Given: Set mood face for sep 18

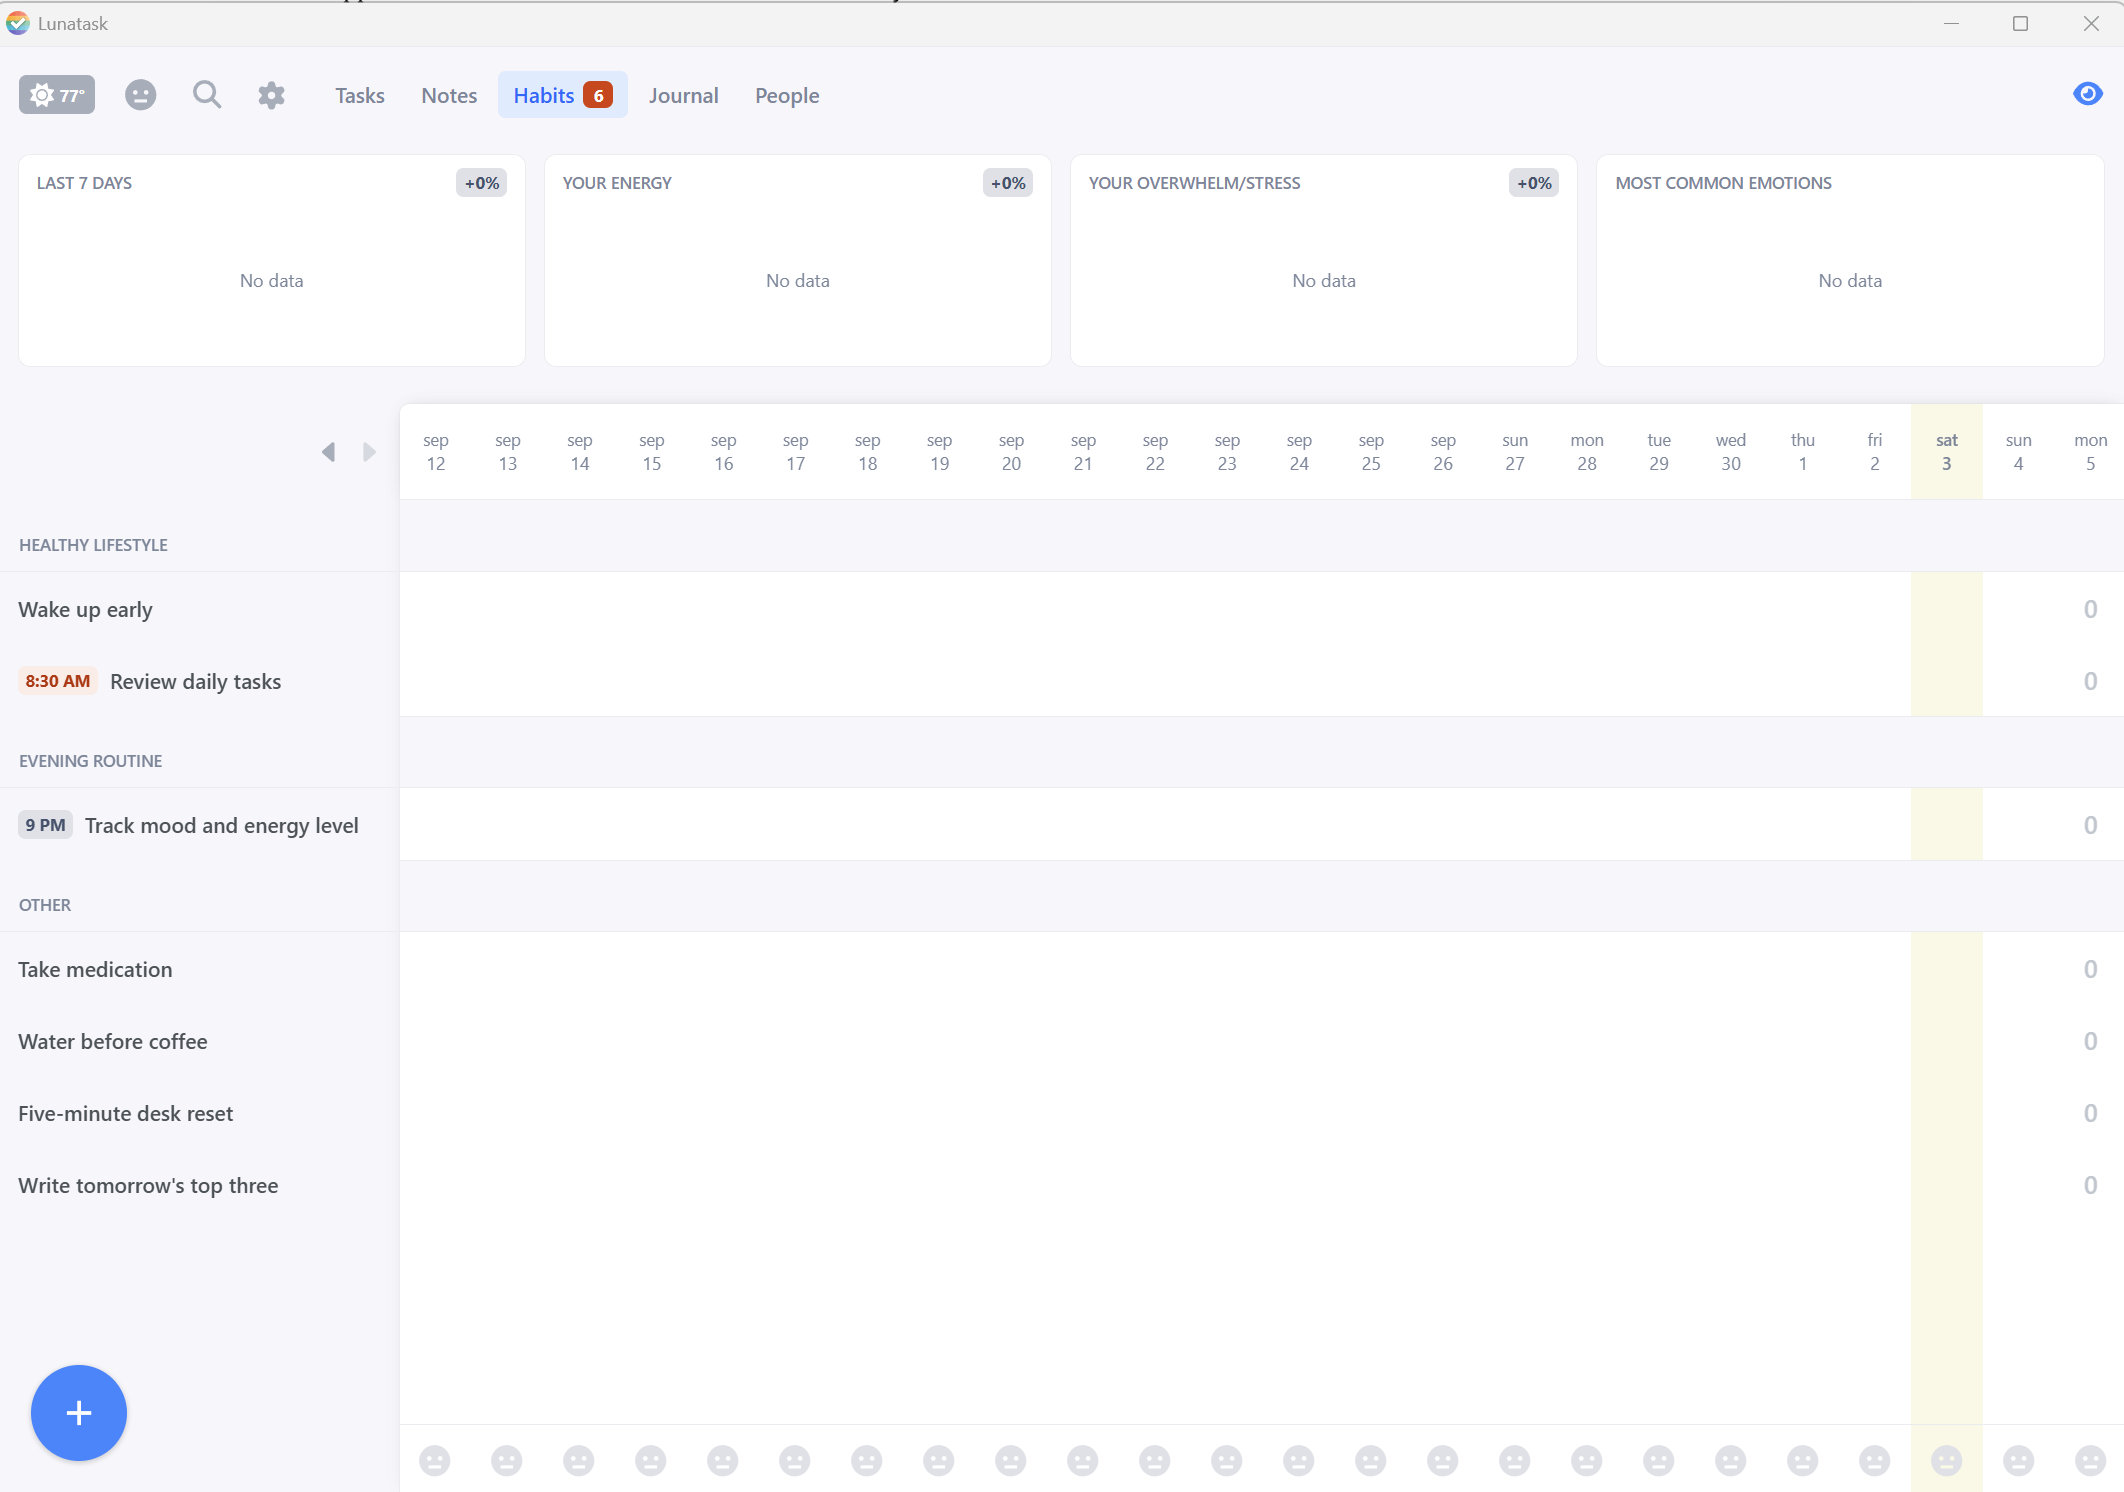Looking at the screenshot, I should pyautogui.click(x=867, y=1460).
